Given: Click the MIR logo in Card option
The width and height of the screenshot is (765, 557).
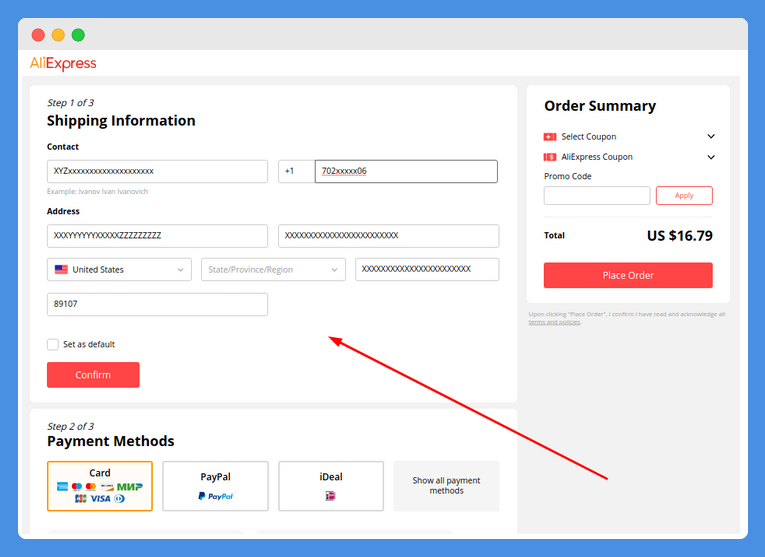Looking at the screenshot, I should coord(130,487).
